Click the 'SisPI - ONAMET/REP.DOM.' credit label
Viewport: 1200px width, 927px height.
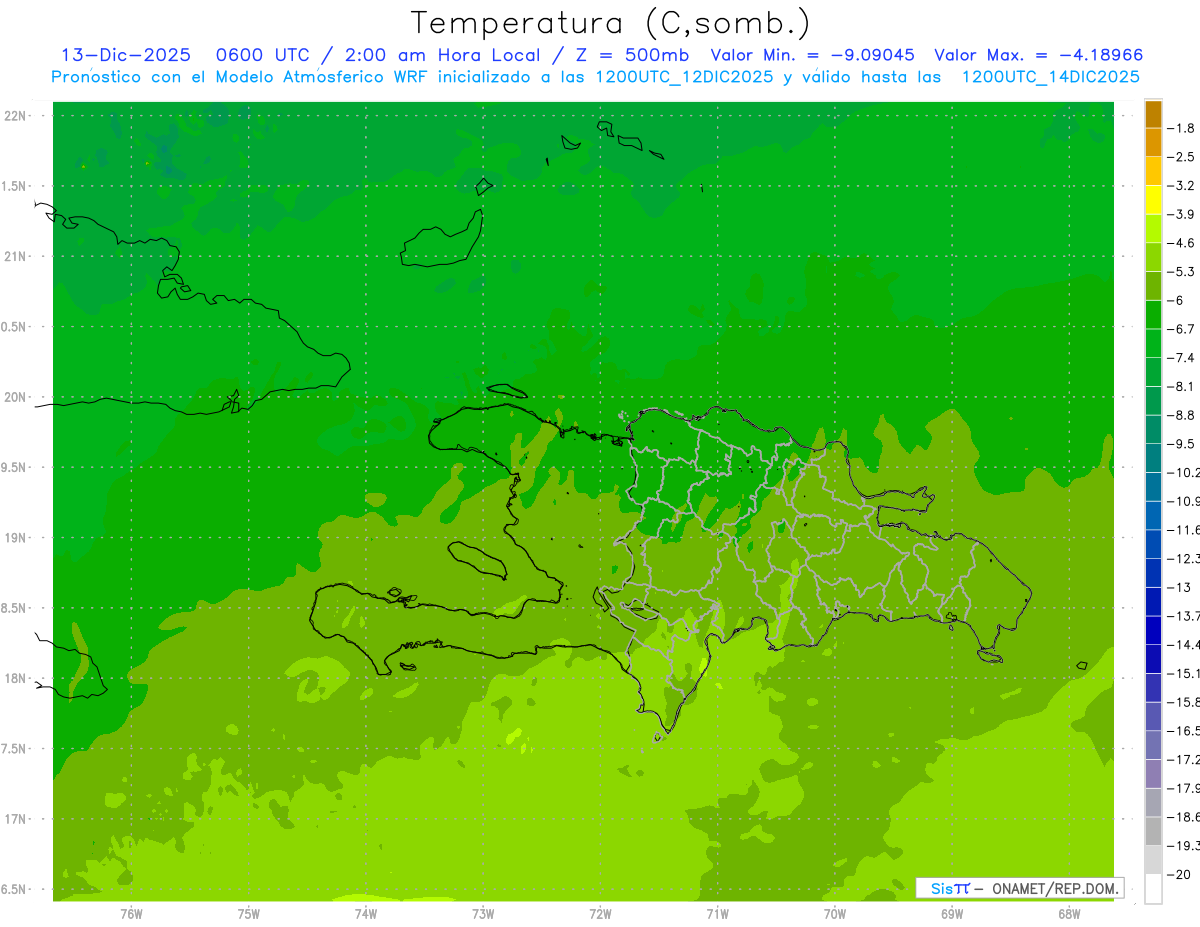point(1020,888)
